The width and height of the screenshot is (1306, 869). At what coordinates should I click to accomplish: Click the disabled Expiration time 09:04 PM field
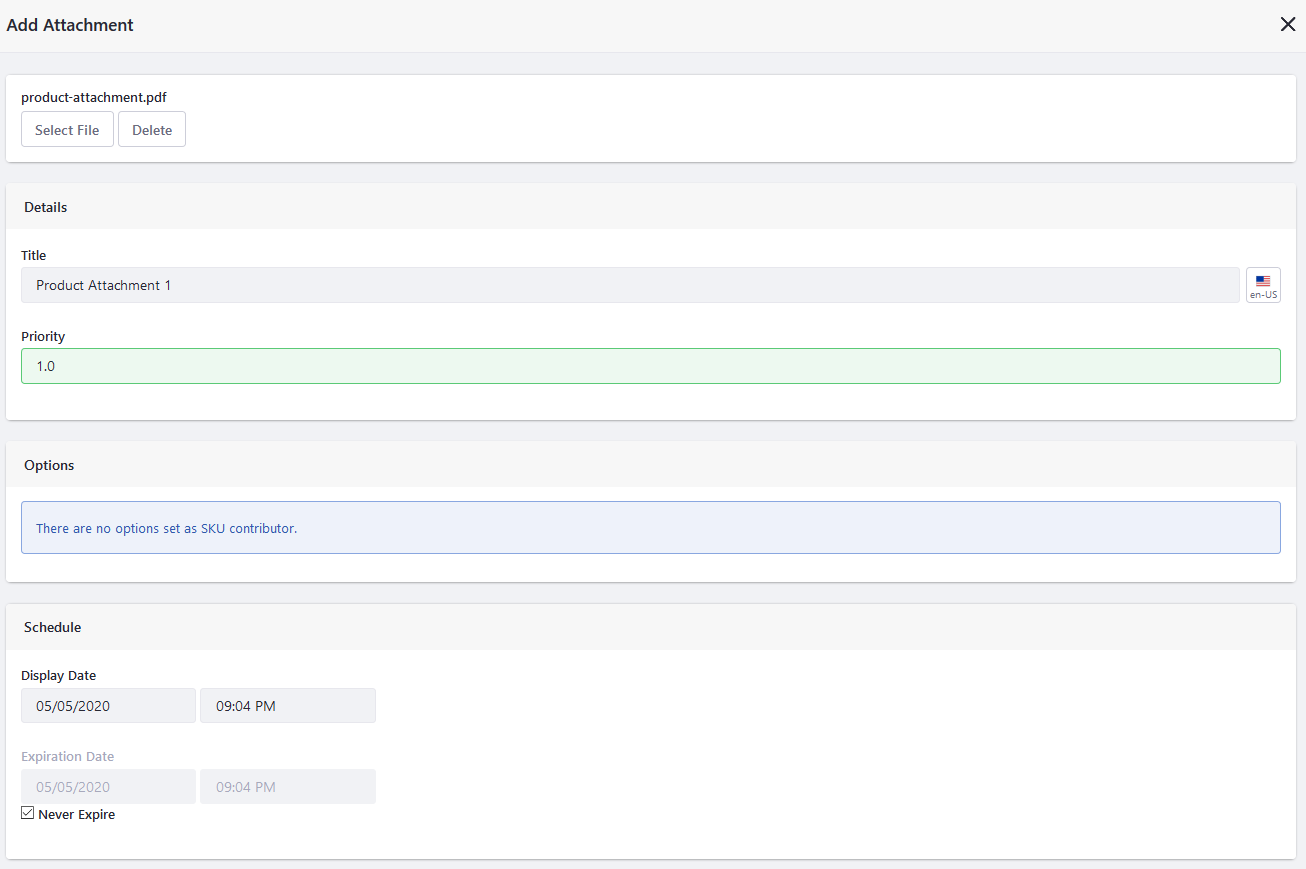288,786
